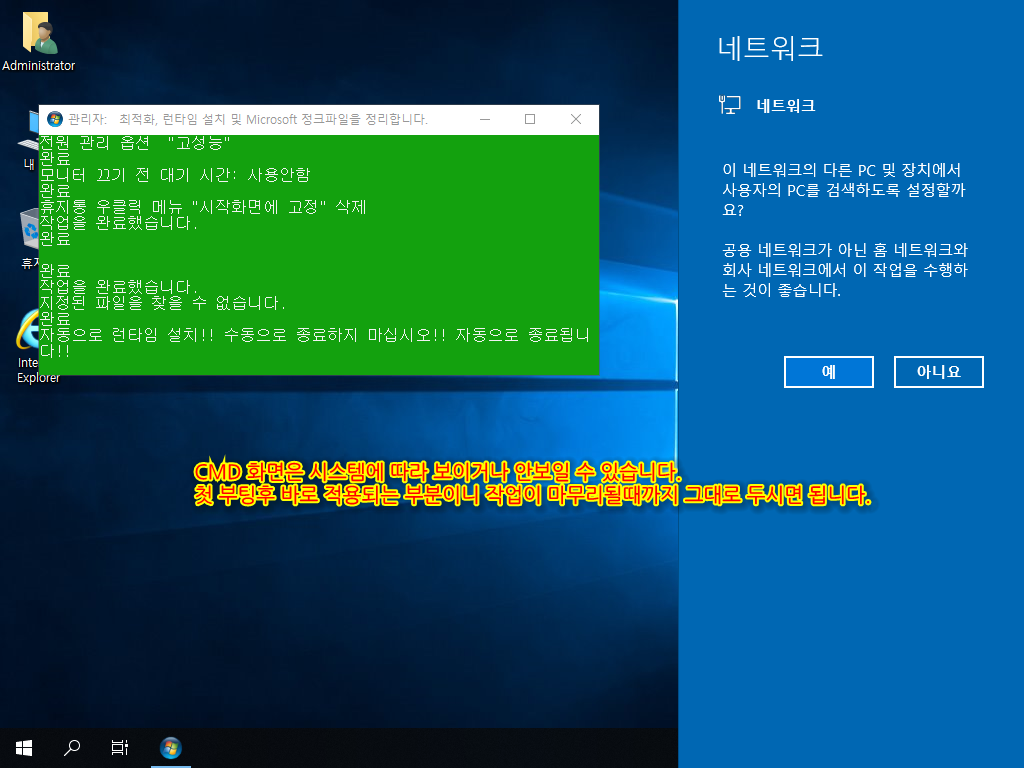Image resolution: width=1024 pixels, height=768 pixels.
Task: Open Task View on the taskbar
Action: (x=120, y=748)
